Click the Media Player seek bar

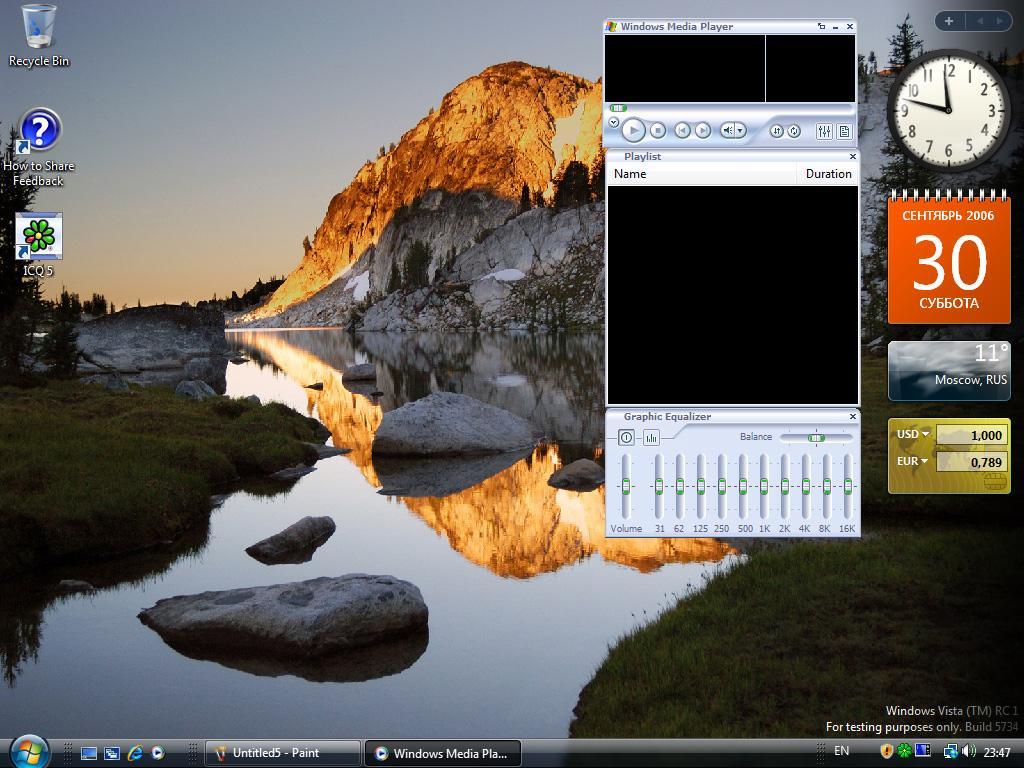(x=730, y=108)
